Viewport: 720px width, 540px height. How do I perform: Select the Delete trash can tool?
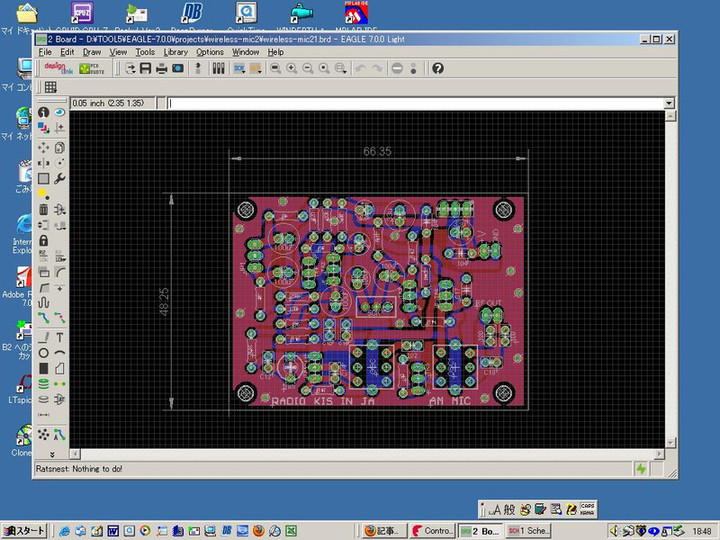[x=44, y=209]
